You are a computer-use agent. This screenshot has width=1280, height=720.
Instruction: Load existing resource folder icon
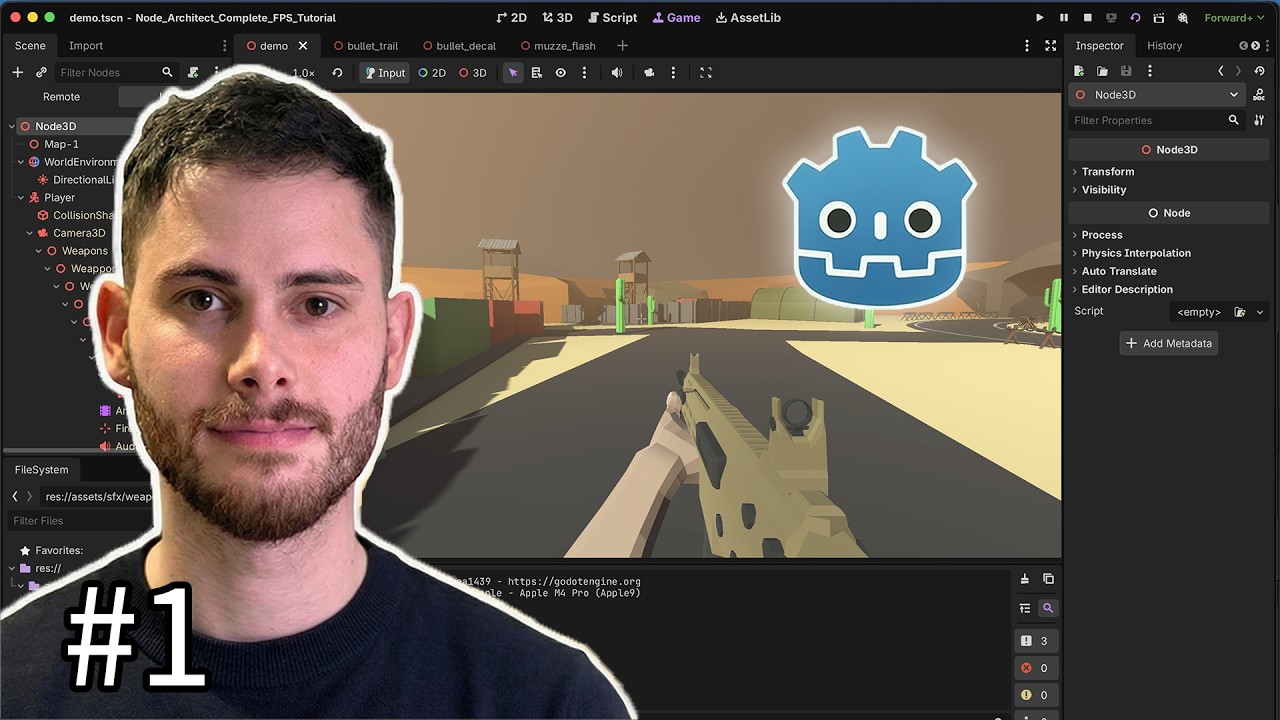[1102, 71]
